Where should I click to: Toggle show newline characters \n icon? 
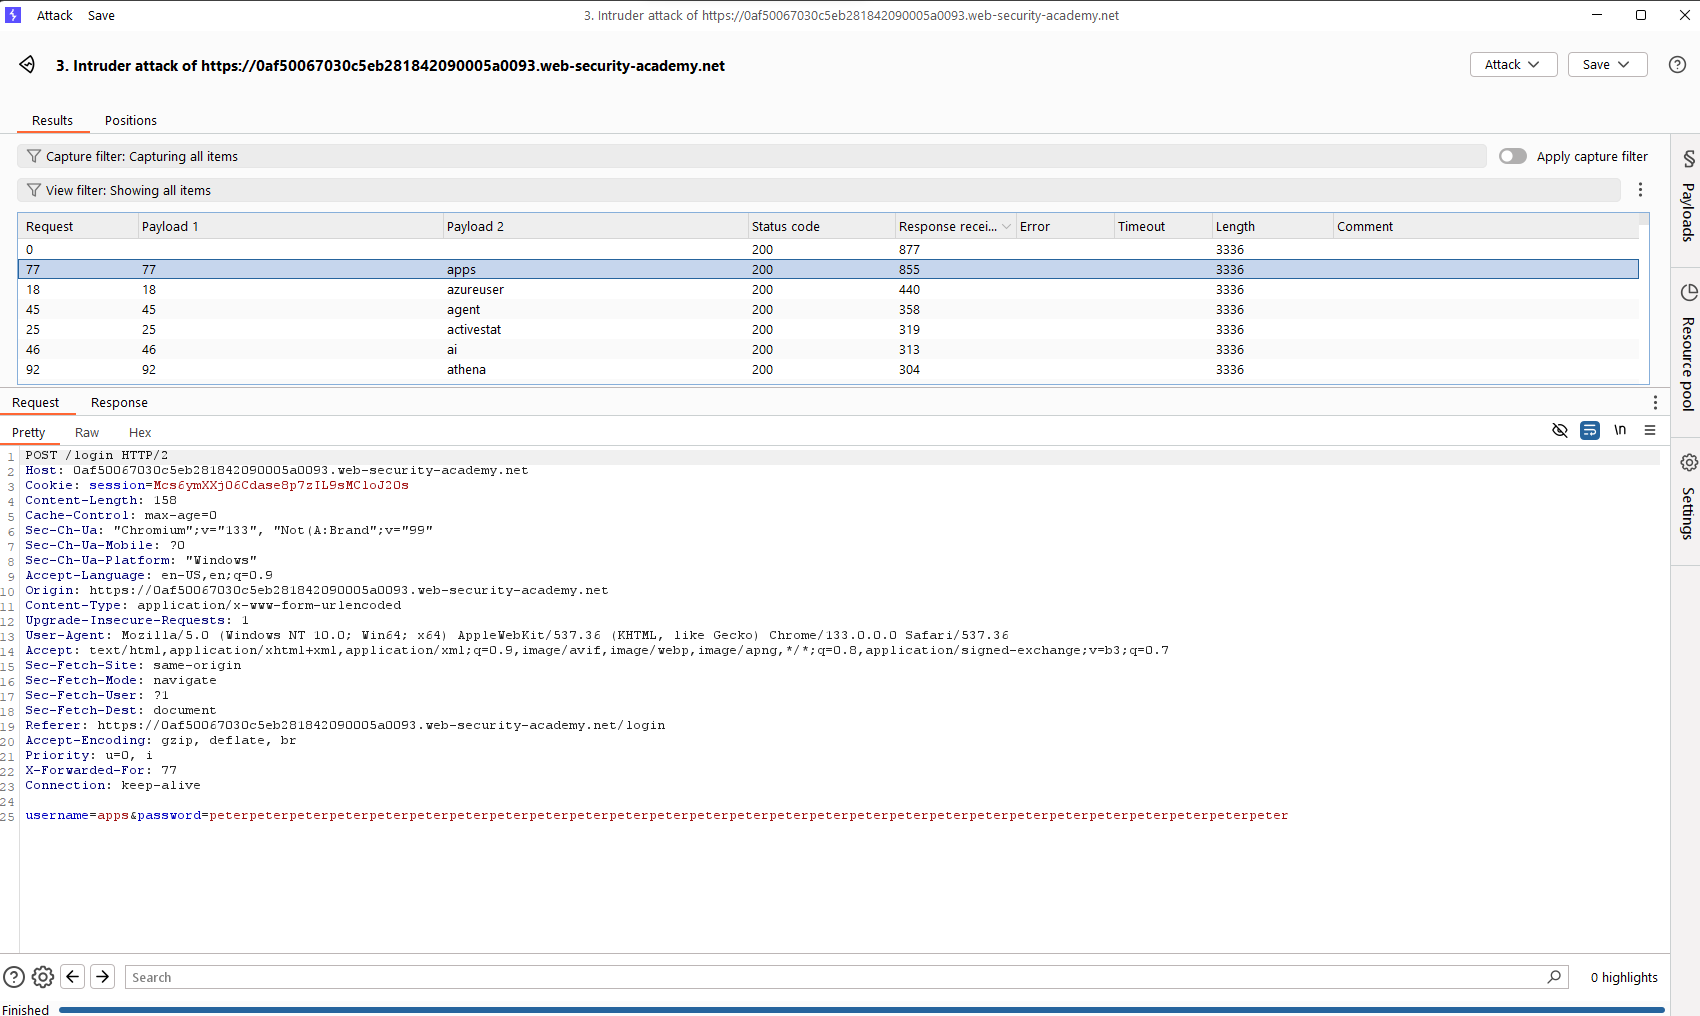tap(1620, 430)
